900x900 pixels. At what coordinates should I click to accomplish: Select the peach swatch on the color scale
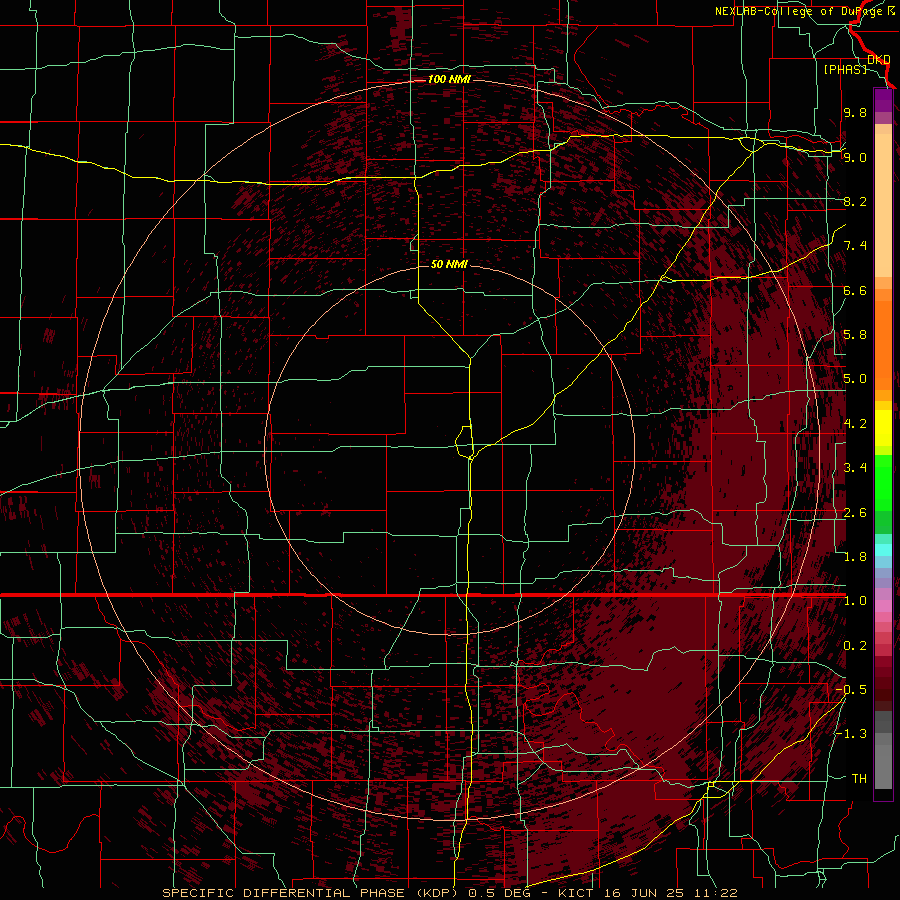pyautogui.click(x=883, y=205)
